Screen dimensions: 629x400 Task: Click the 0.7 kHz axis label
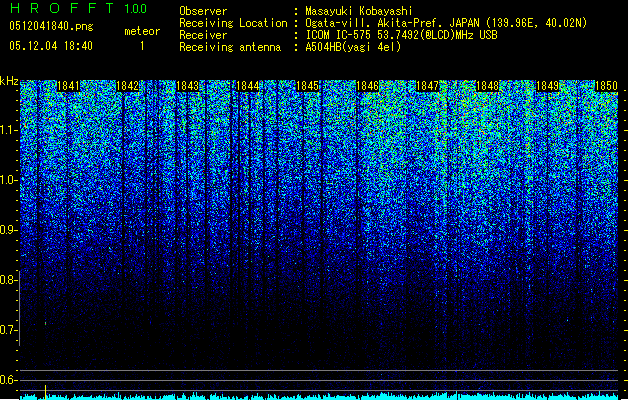click(8, 330)
